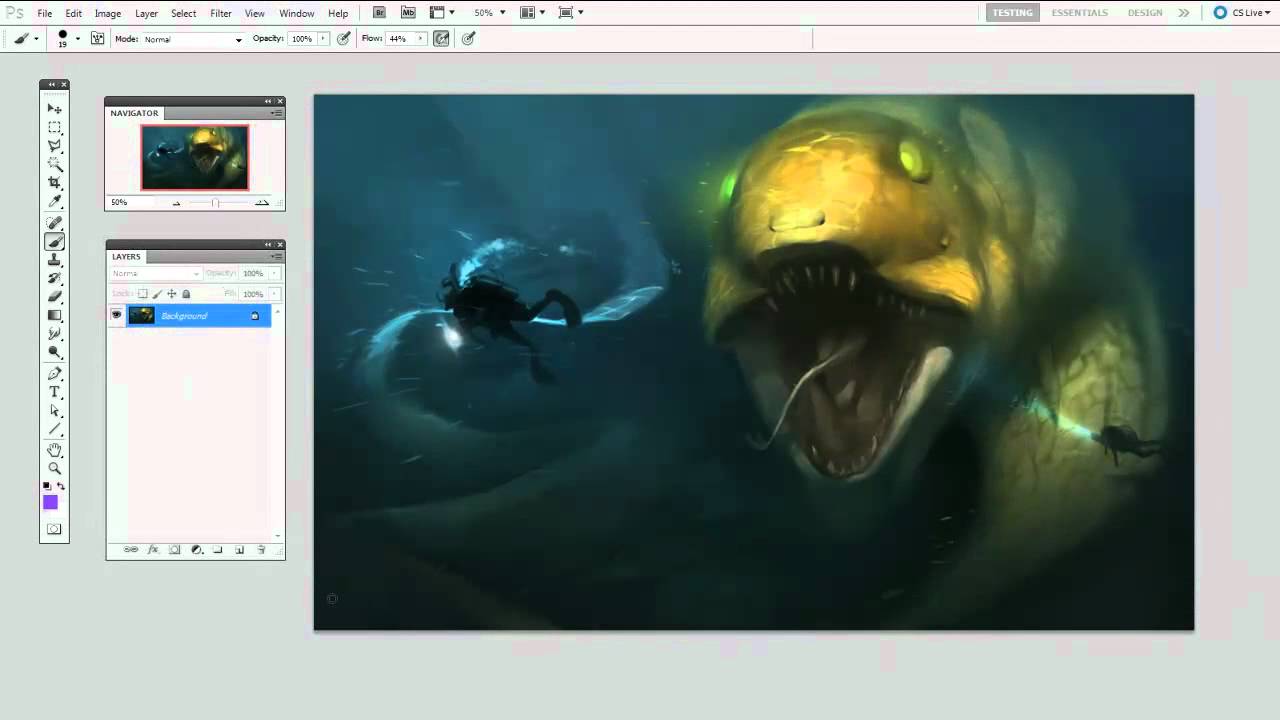This screenshot has width=1280, height=720.
Task: Toggle tablet pressure for opacity
Action: coord(344,39)
